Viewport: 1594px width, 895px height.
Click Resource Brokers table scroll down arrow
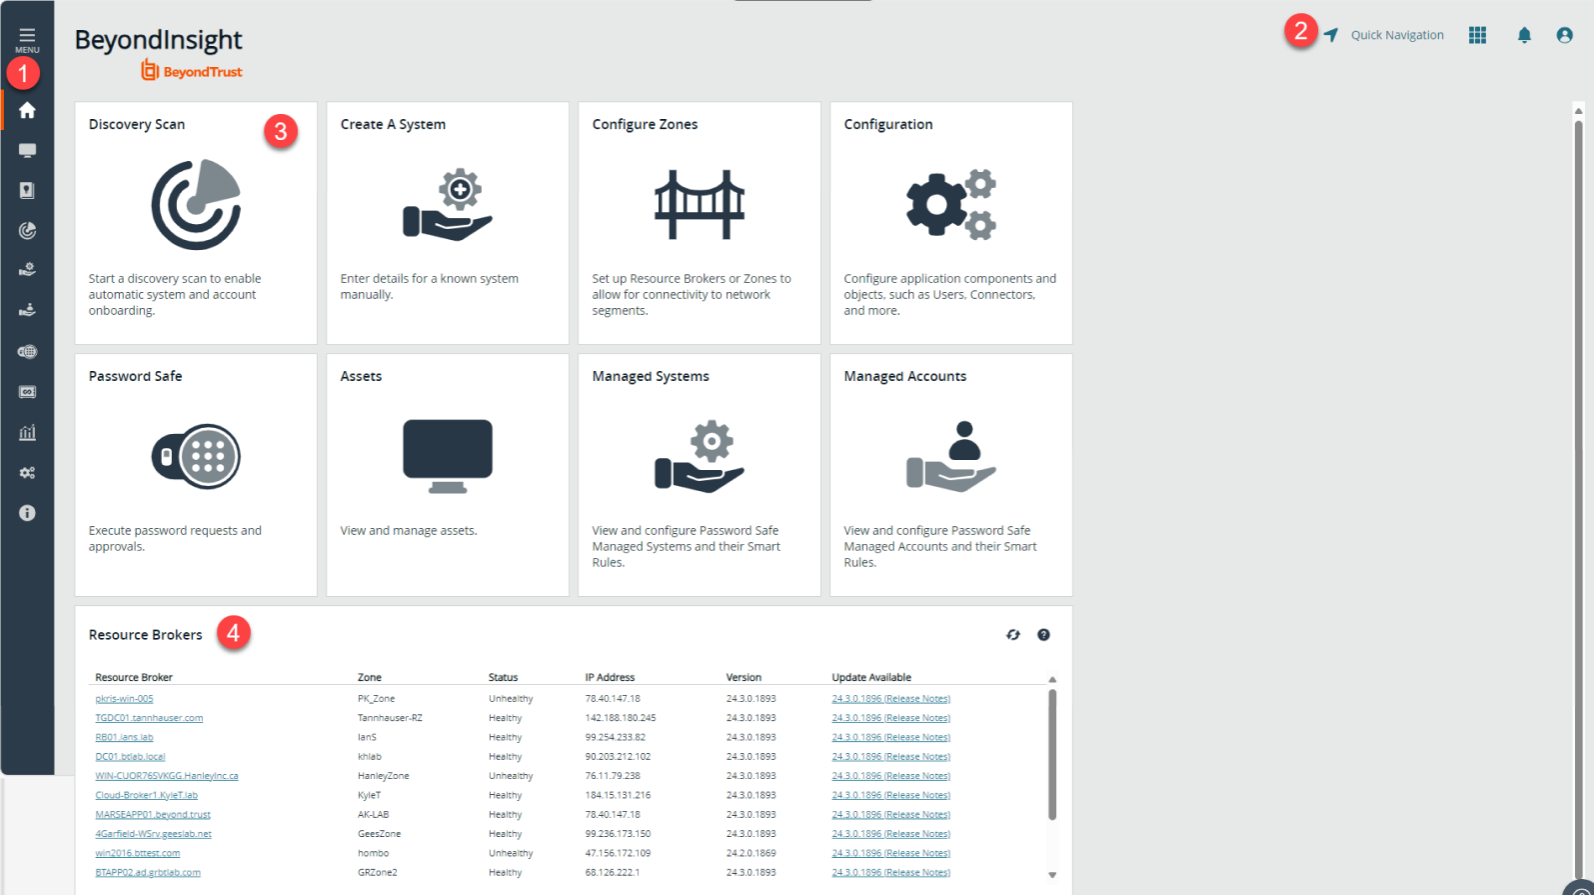[1052, 875]
